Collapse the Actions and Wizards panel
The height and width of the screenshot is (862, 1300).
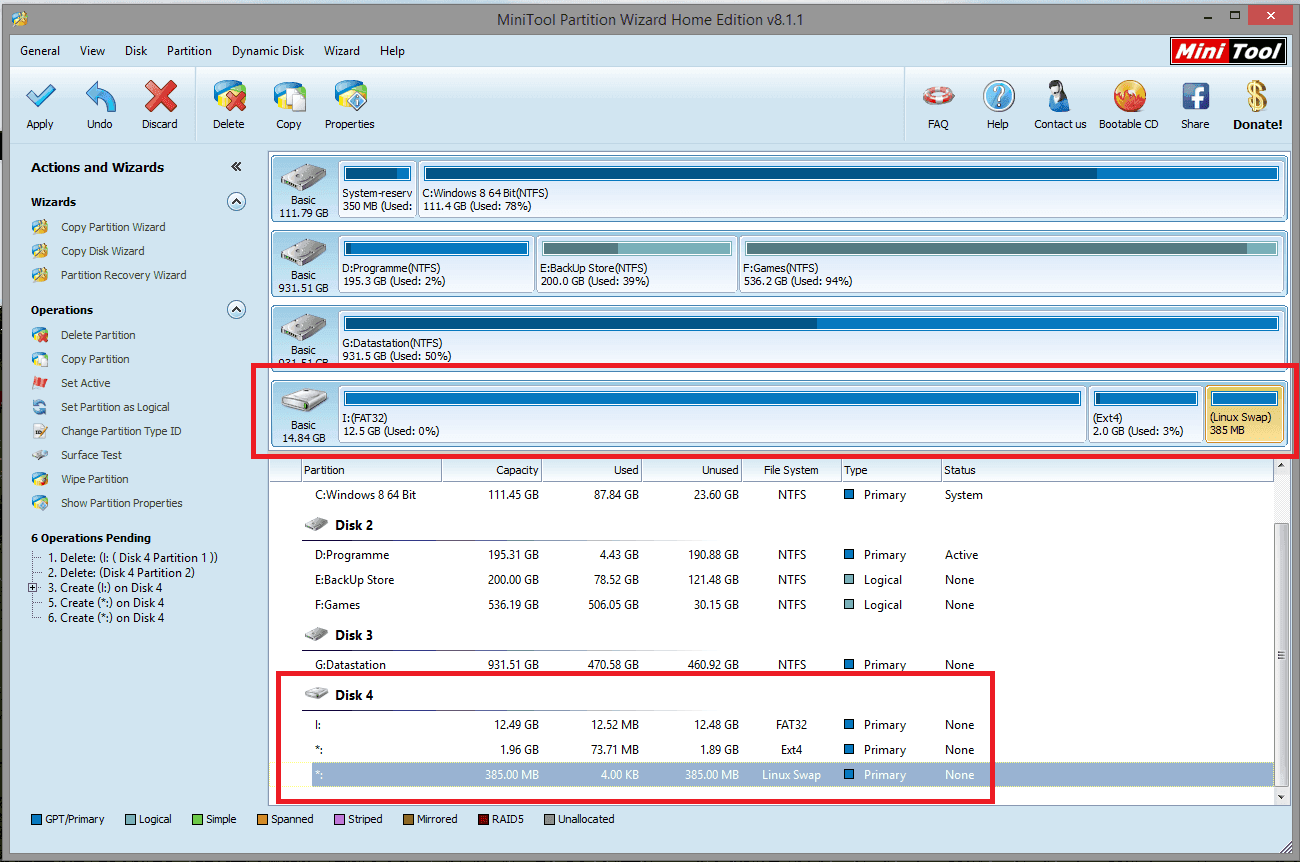[x=236, y=167]
